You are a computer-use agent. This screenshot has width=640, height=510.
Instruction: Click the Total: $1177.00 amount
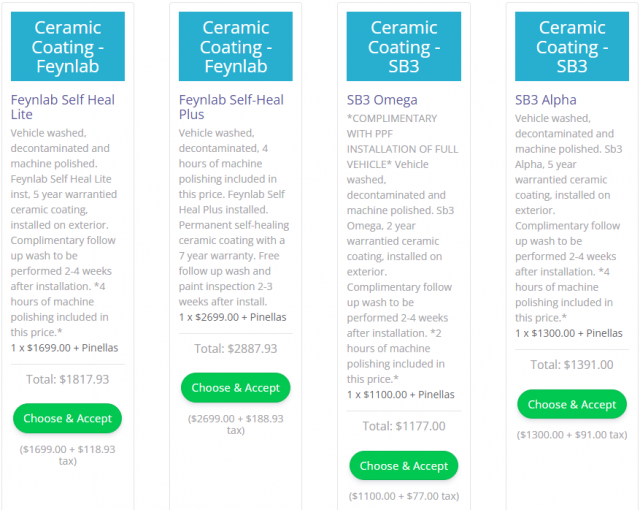(x=404, y=426)
